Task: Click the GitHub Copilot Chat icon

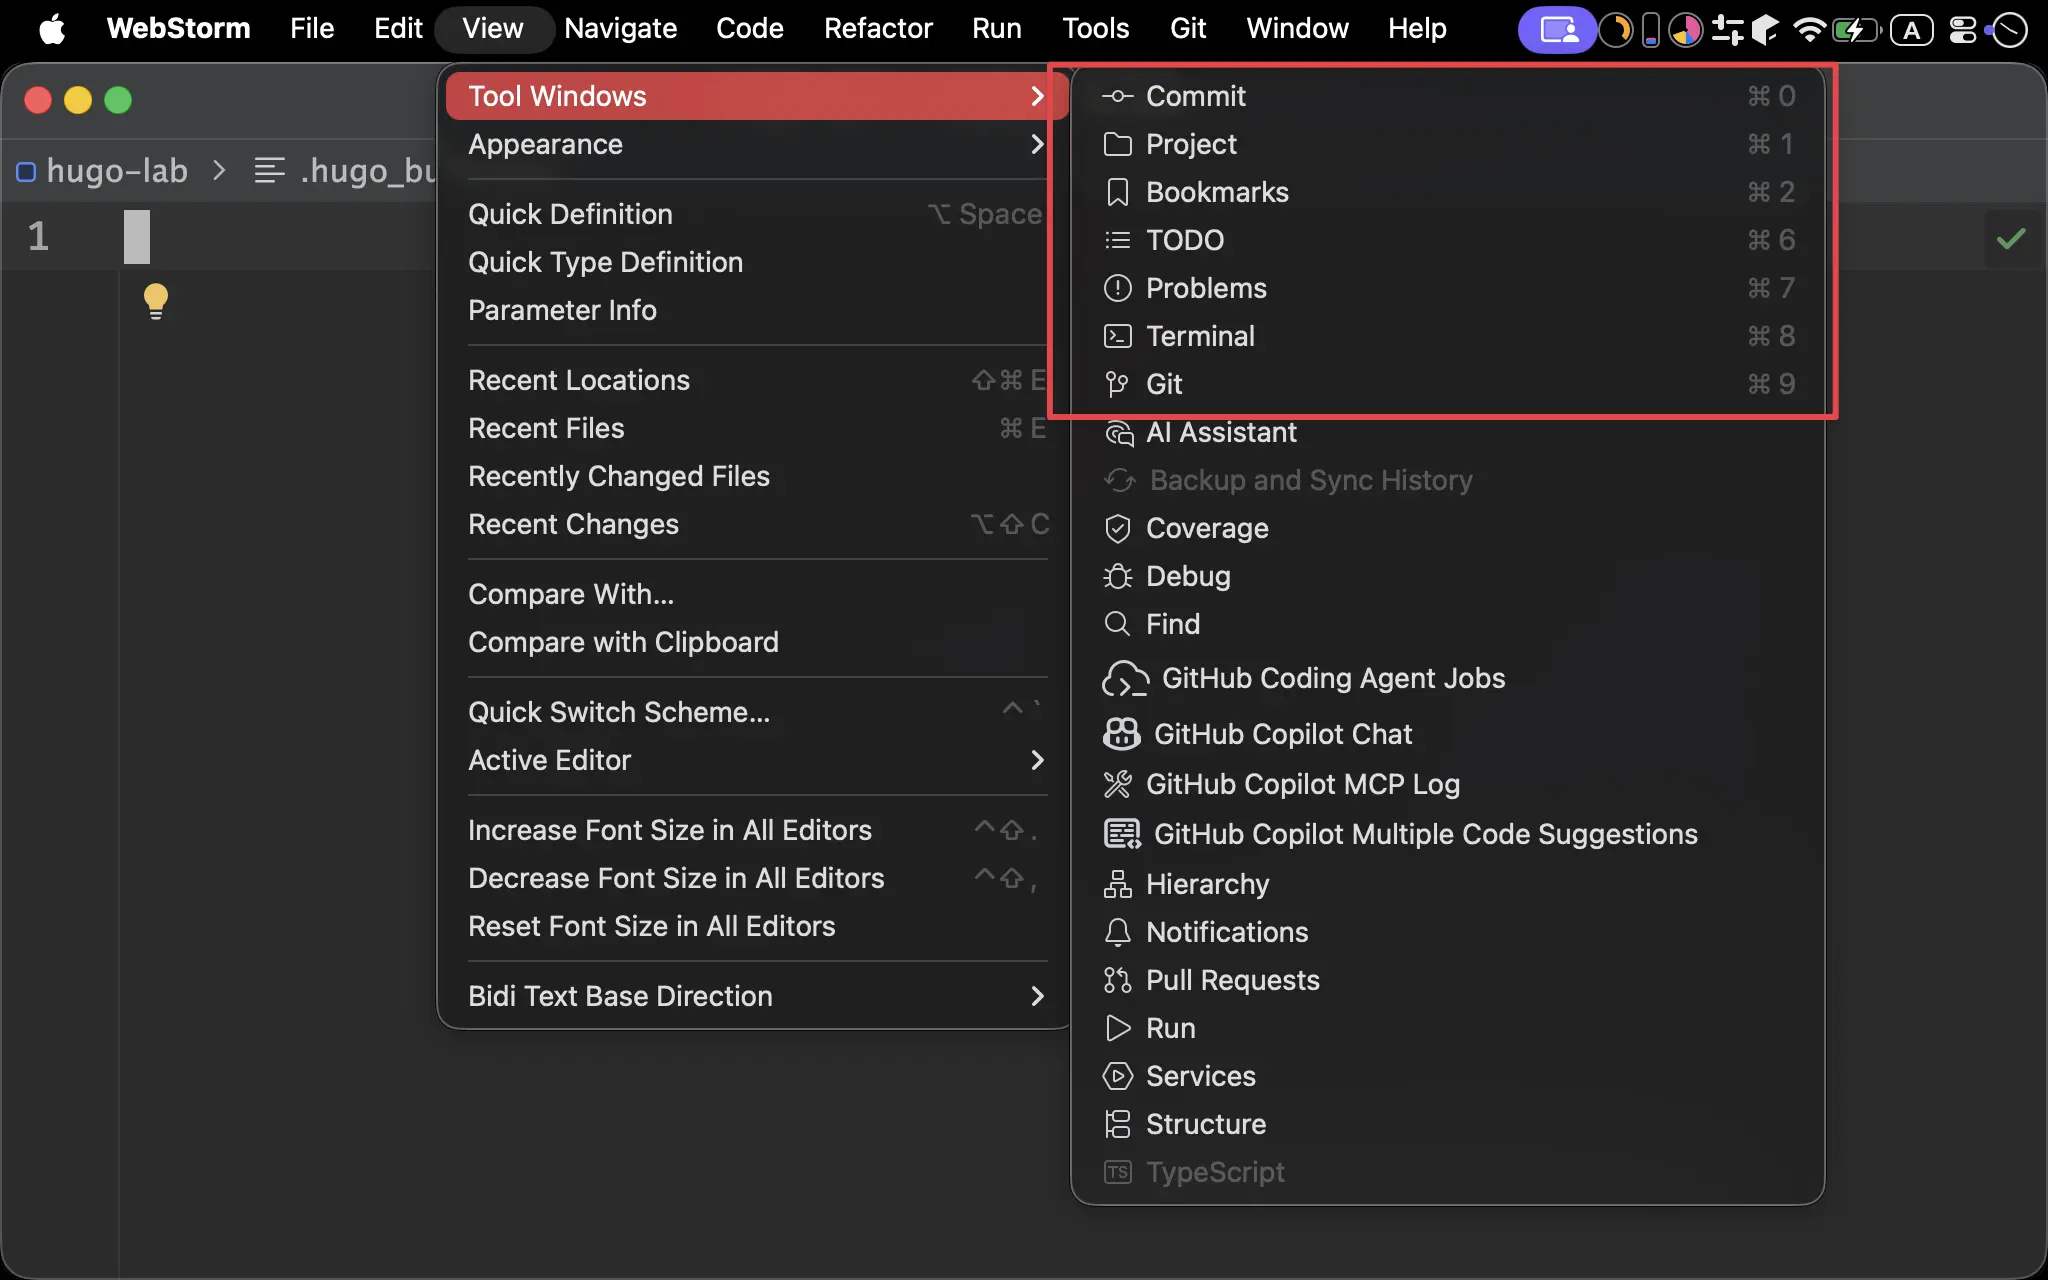Action: pyautogui.click(x=1121, y=734)
